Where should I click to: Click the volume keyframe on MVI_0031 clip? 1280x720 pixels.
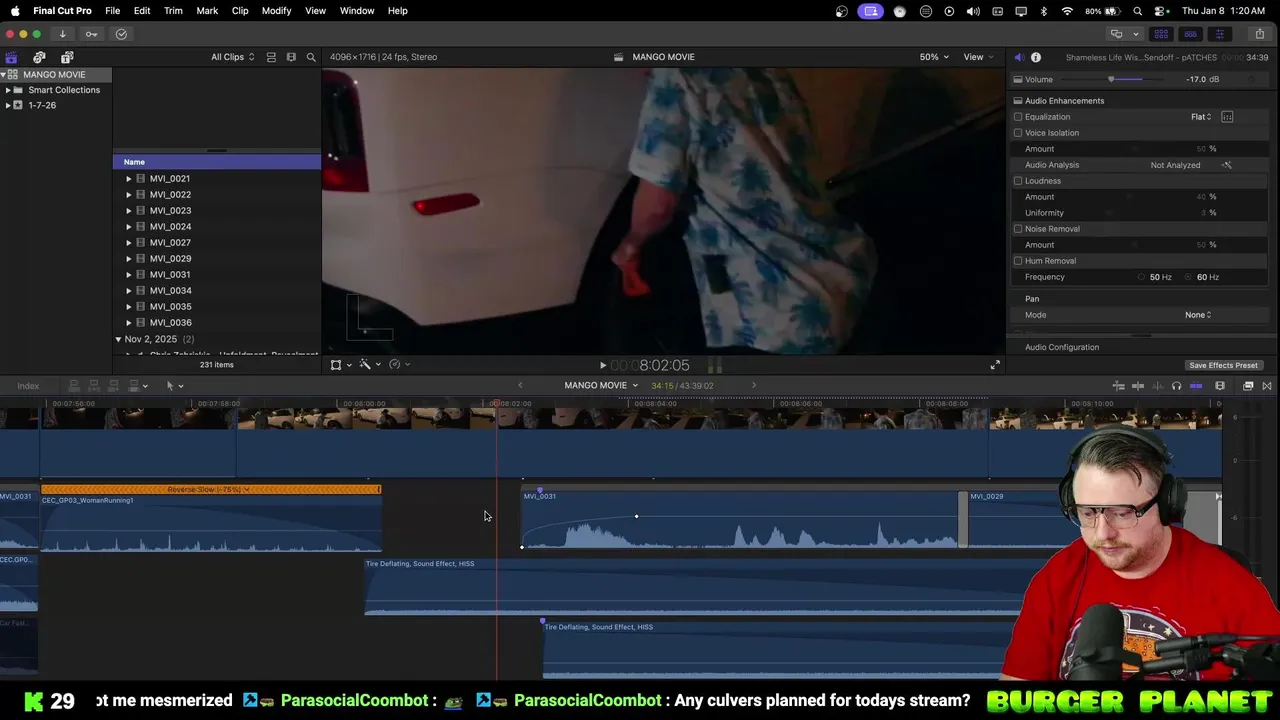coord(636,517)
